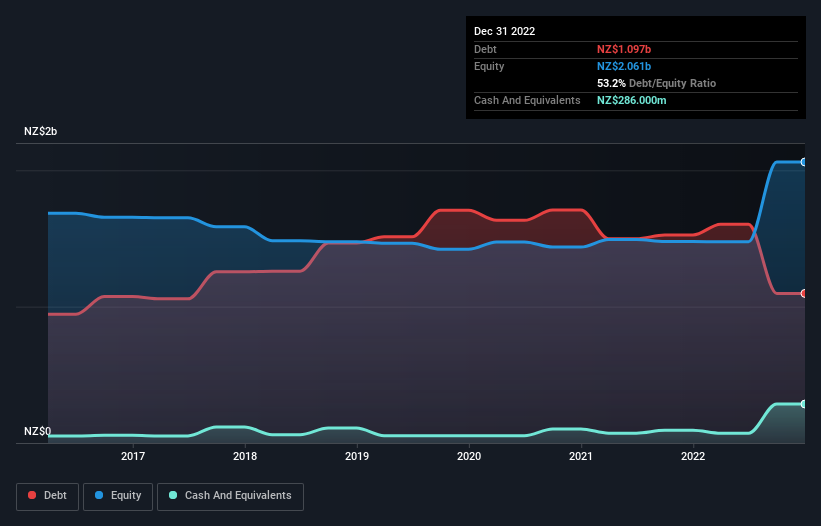The image size is (821, 526).
Task: Toggle the Equity legend button
Action: tap(118, 496)
